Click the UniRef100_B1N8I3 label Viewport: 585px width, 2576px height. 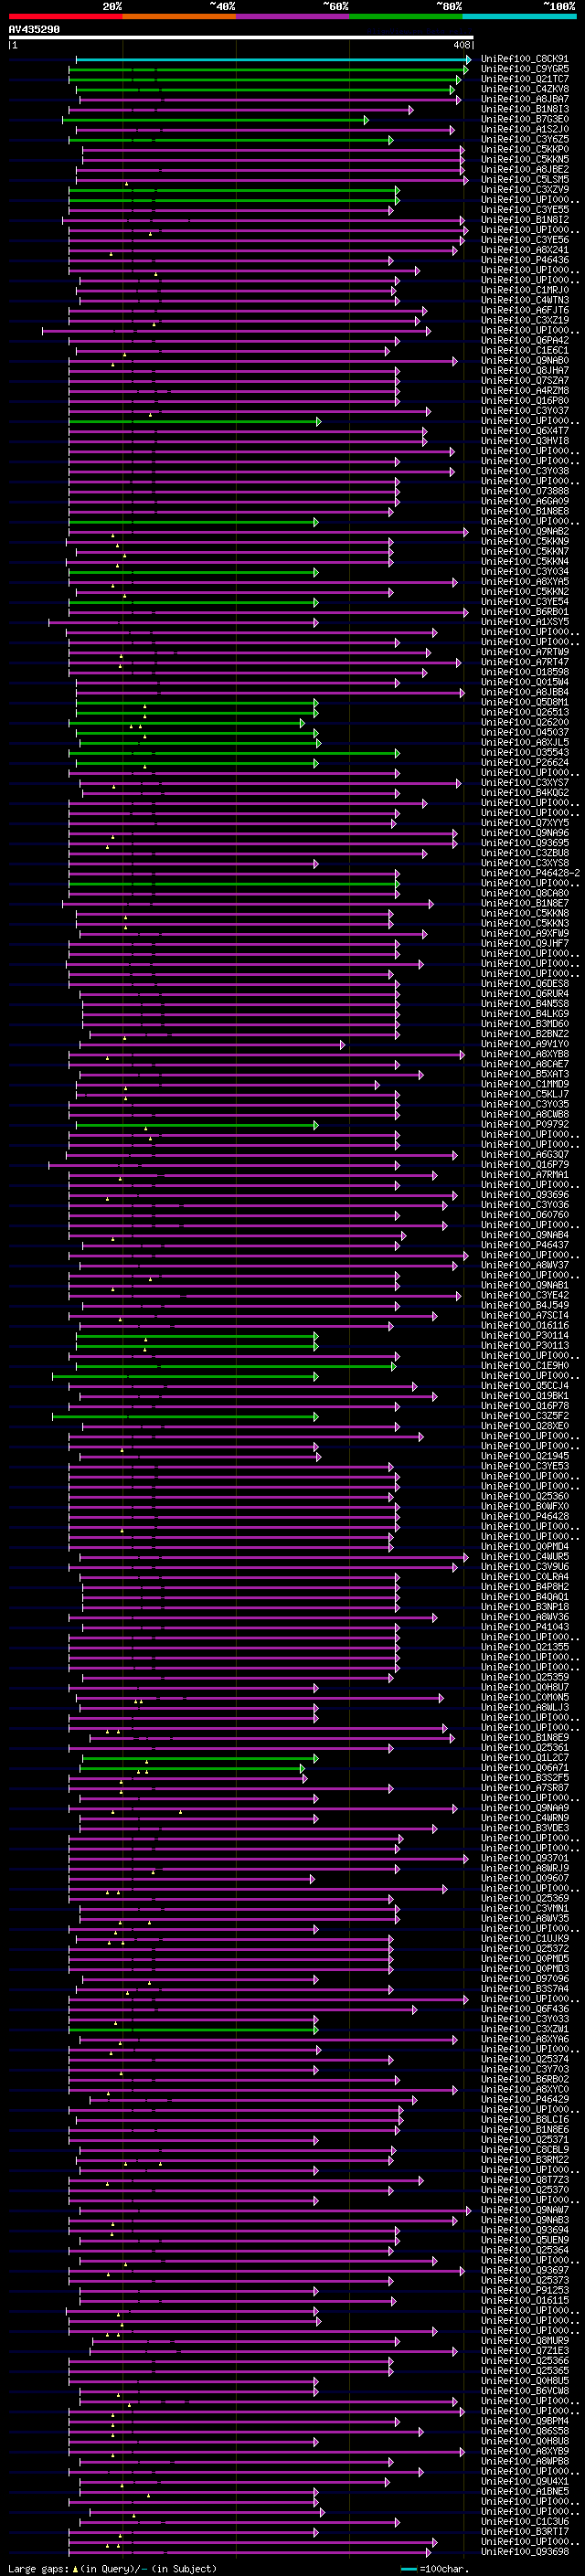coord(525,110)
